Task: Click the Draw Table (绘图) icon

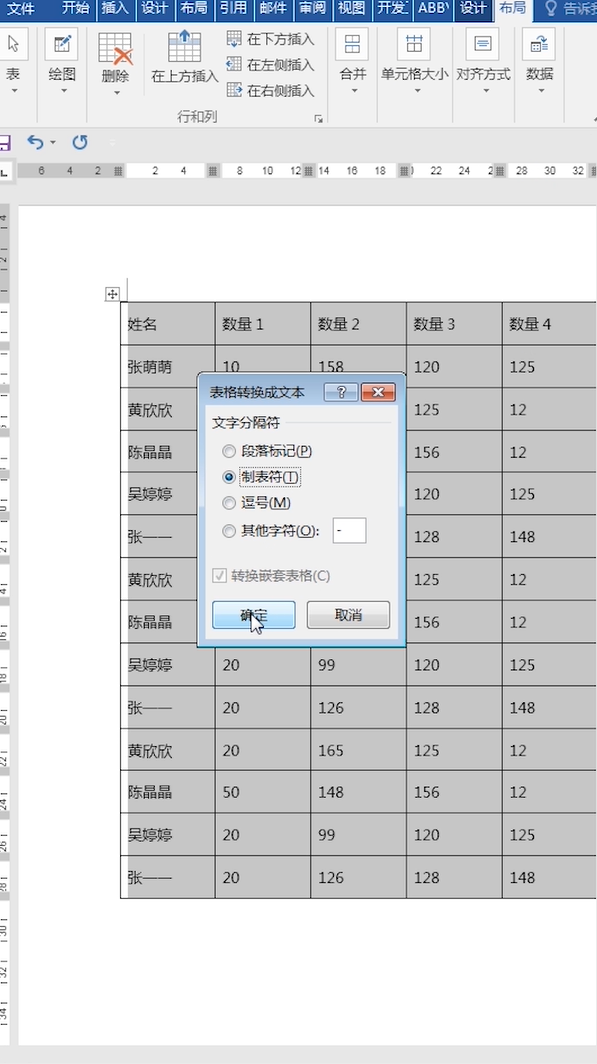Action: pos(62,45)
